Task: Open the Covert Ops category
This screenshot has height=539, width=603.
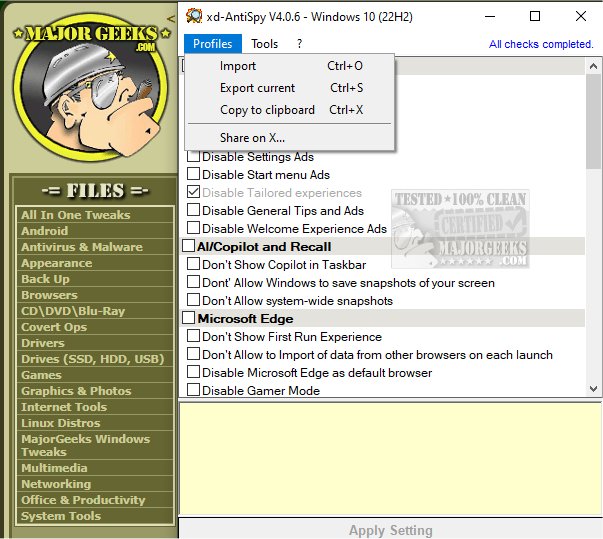Action: (x=54, y=327)
